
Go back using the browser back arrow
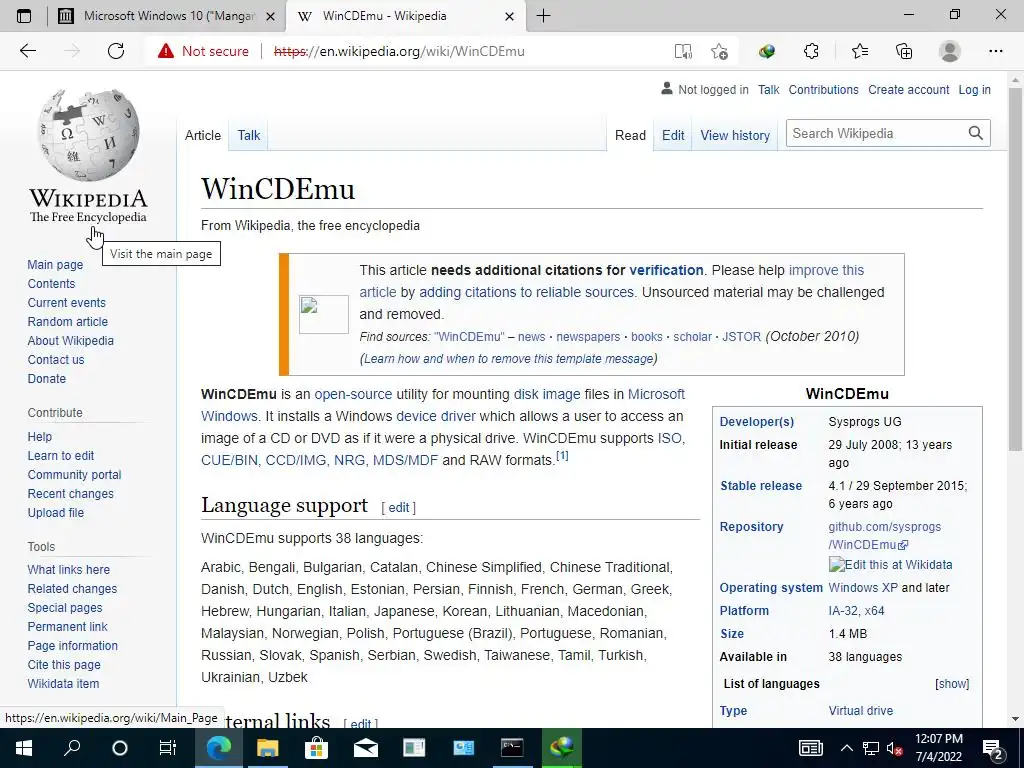click(27, 51)
